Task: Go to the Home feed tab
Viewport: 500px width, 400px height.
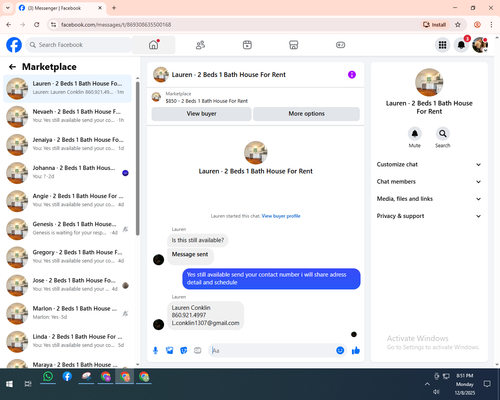Action: tap(154, 45)
